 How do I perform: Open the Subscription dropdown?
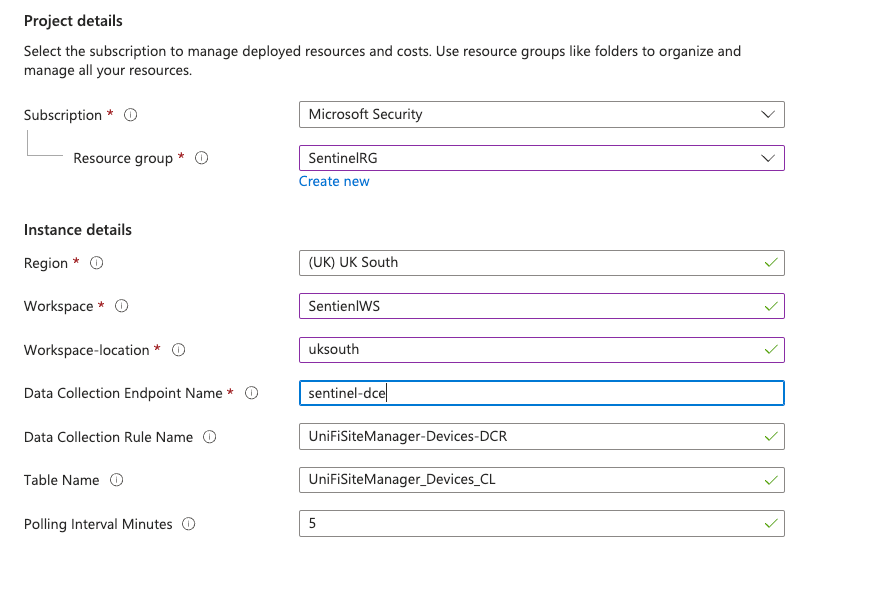pos(540,115)
